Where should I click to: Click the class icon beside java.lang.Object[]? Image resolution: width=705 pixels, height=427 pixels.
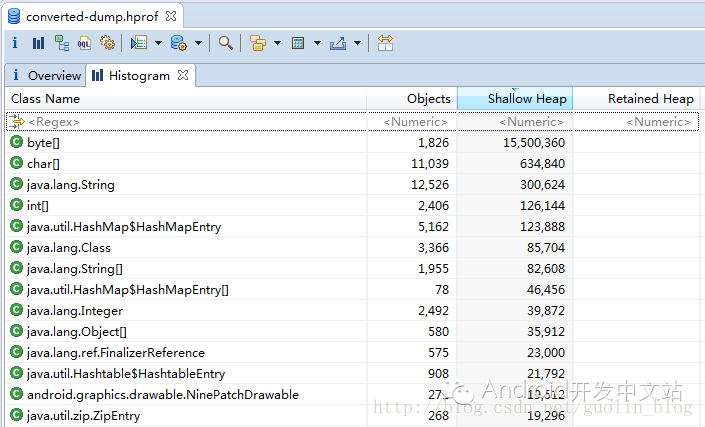[17, 331]
